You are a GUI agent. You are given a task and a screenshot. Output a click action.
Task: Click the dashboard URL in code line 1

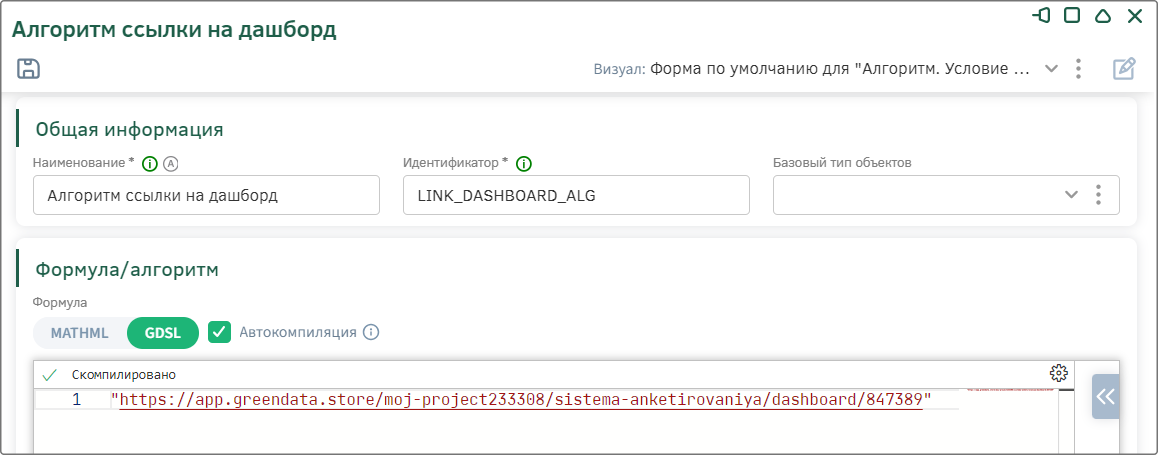click(x=521, y=400)
